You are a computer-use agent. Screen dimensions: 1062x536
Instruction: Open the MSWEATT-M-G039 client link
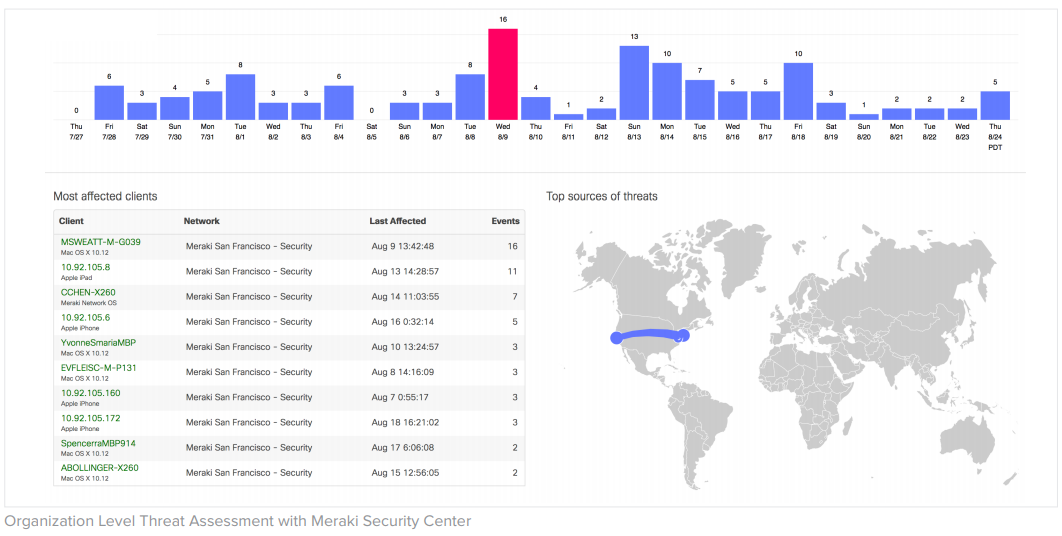tap(100, 242)
